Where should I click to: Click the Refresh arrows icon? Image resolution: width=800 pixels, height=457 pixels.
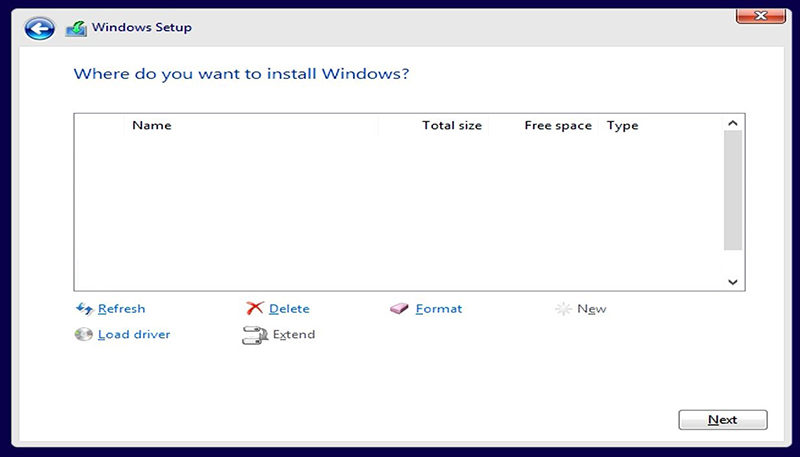pos(84,309)
